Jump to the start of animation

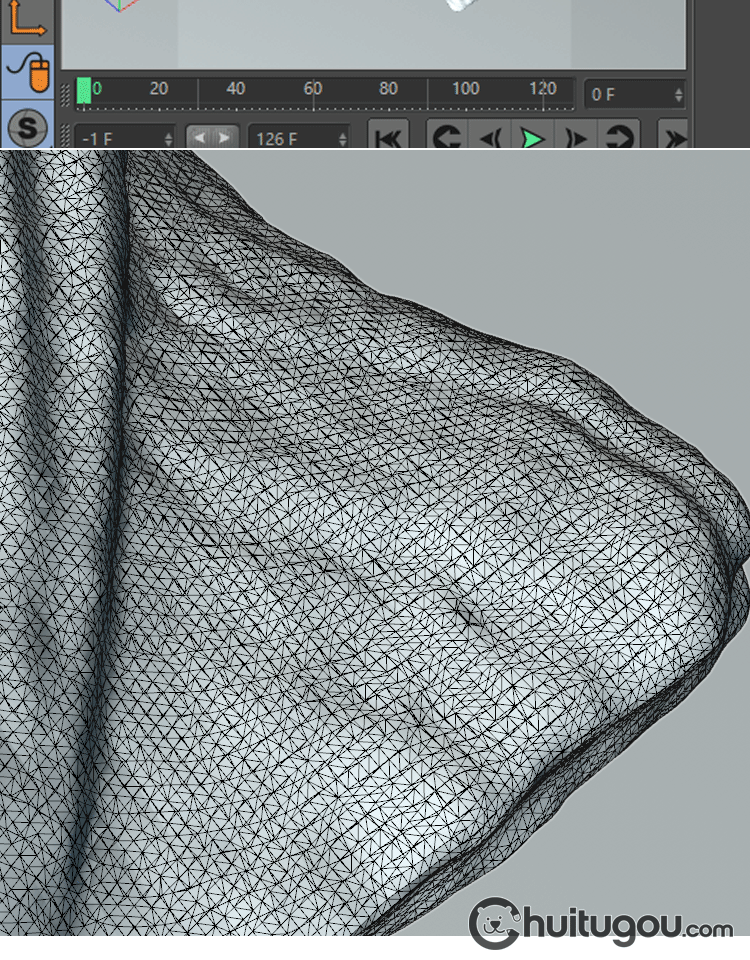pos(389,137)
